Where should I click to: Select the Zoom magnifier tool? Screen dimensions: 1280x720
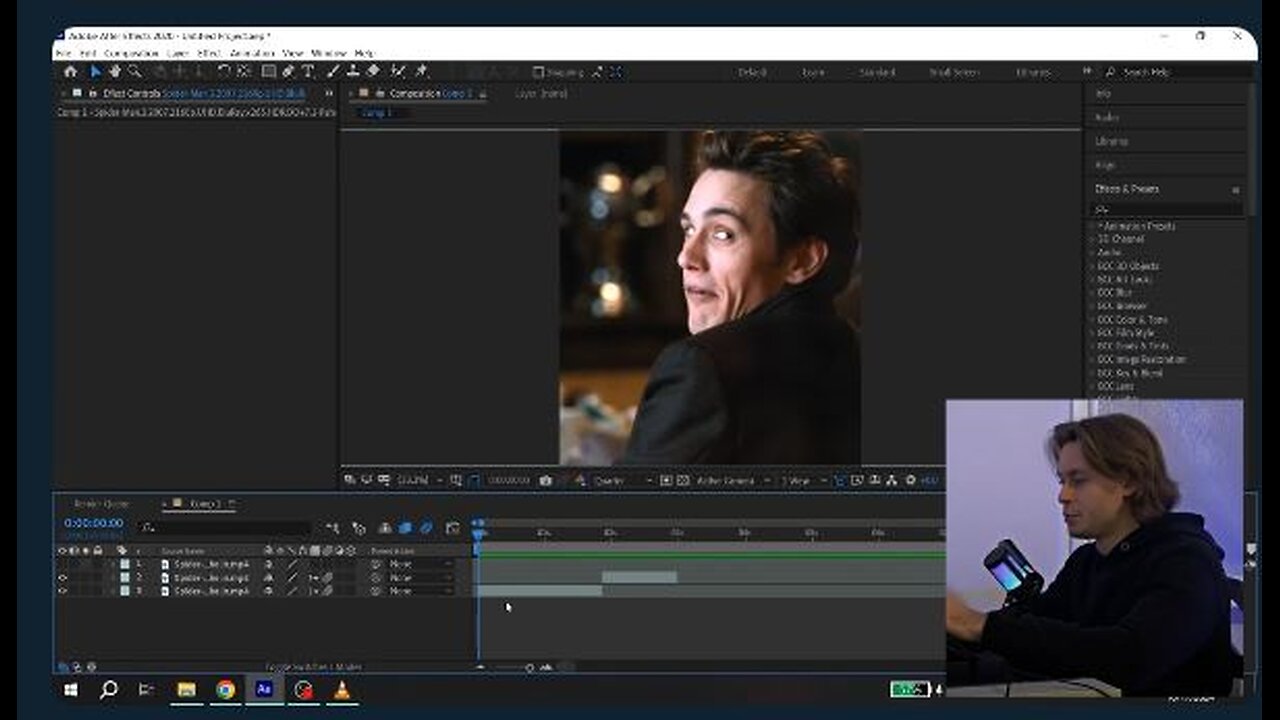coord(135,72)
